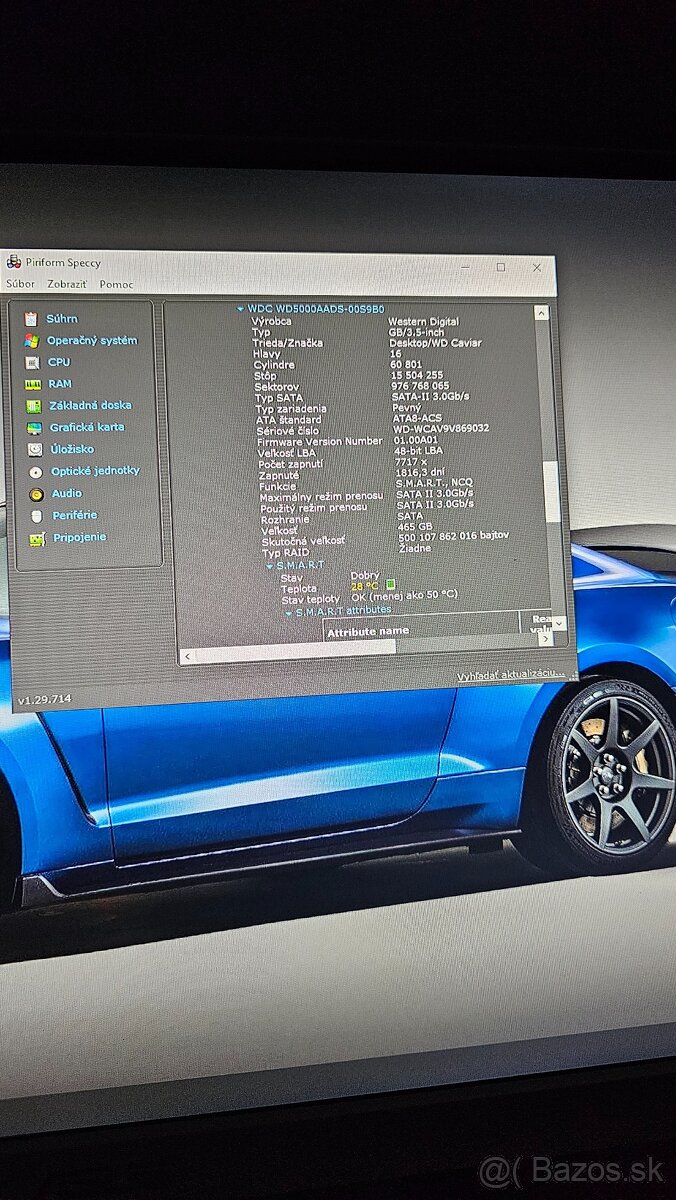Open the CPU section icon
The height and width of the screenshot is (1200, 676).
tap(32, 362)
